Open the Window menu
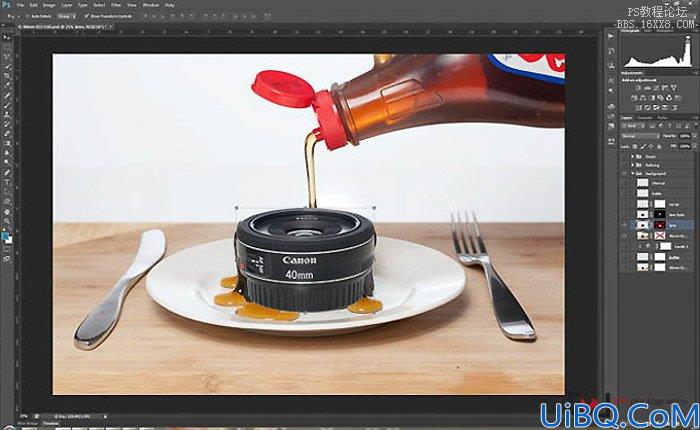Image resolution: width=700 pixels, height=430 pixels. (x=150, y=5)
